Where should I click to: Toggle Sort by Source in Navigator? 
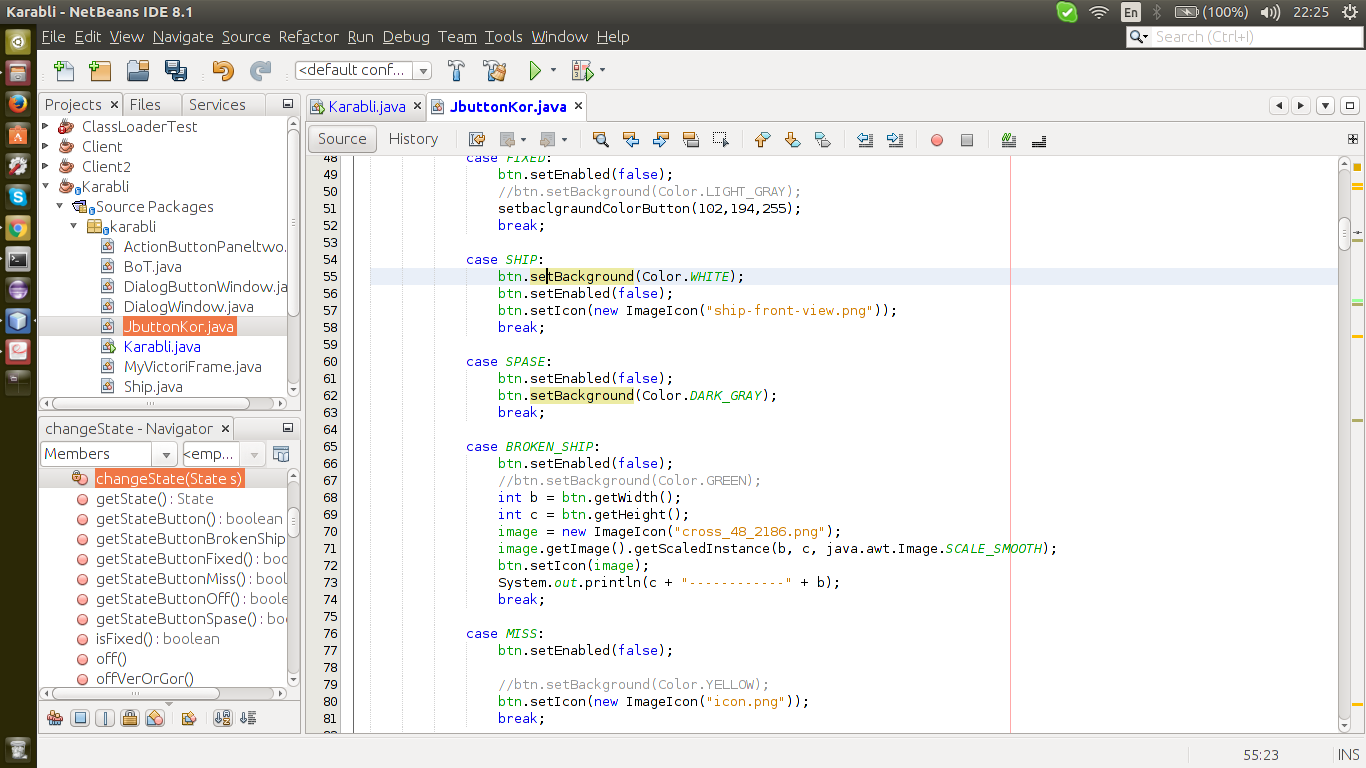coord(247,718)
